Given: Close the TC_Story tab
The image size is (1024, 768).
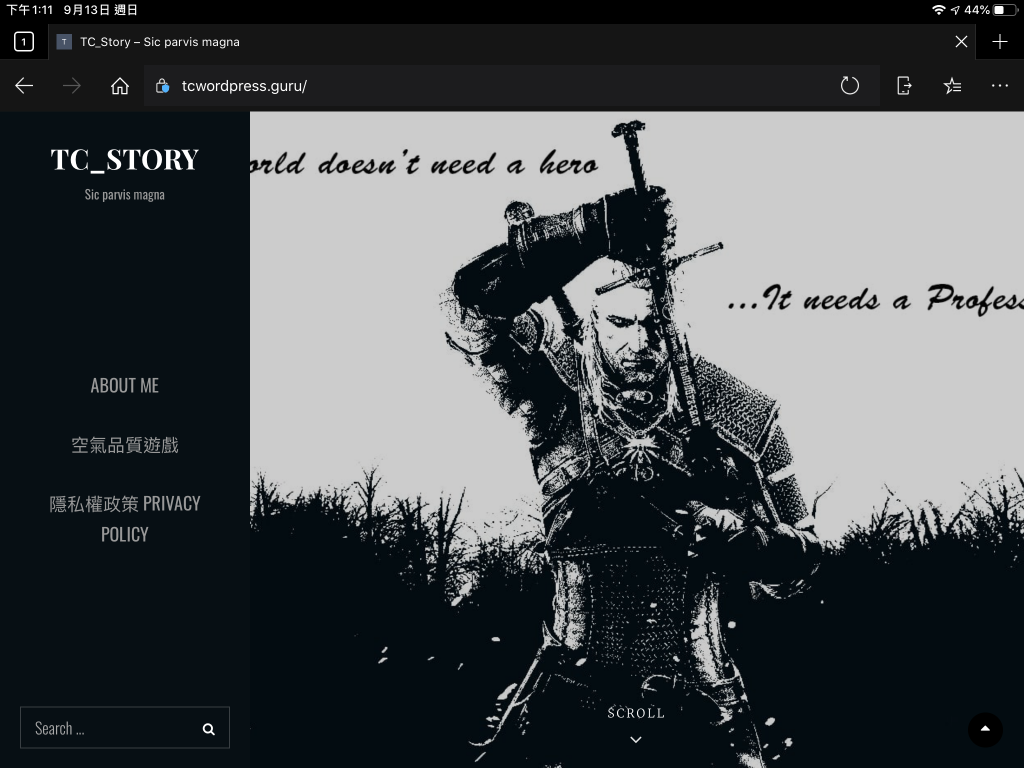Looking at the screenshot, I should [961, 42].
